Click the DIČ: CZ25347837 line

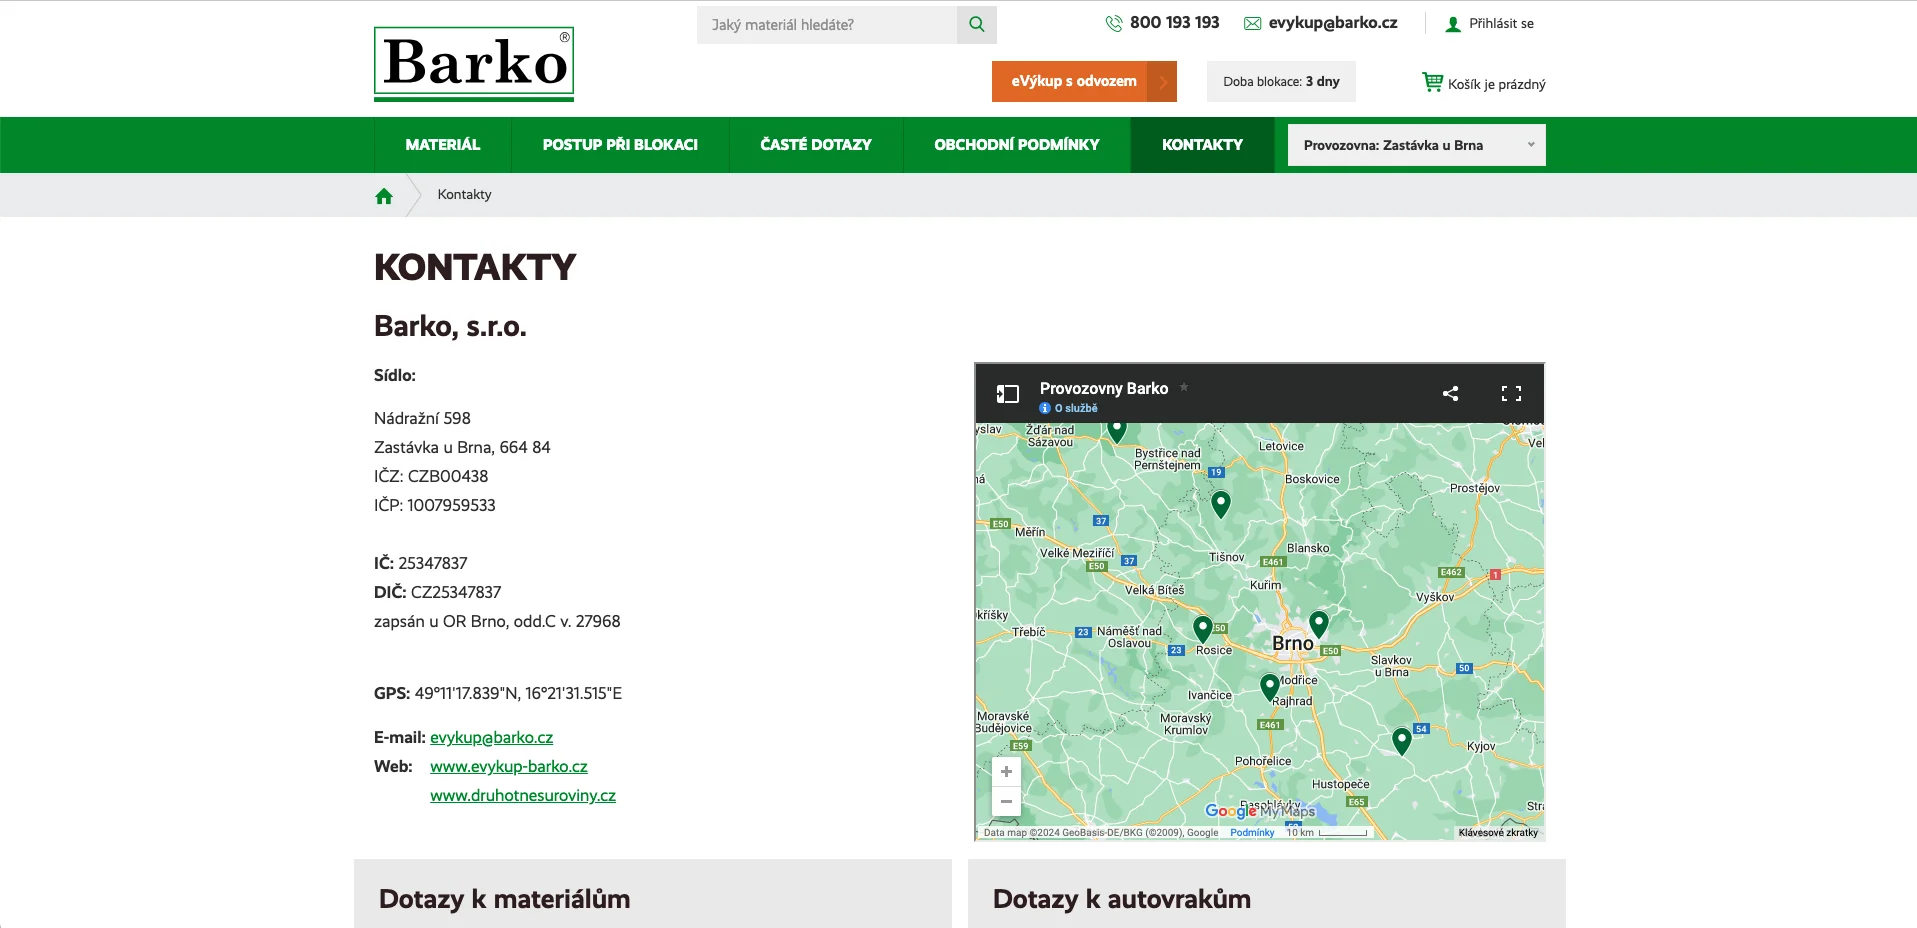(438, 593)
